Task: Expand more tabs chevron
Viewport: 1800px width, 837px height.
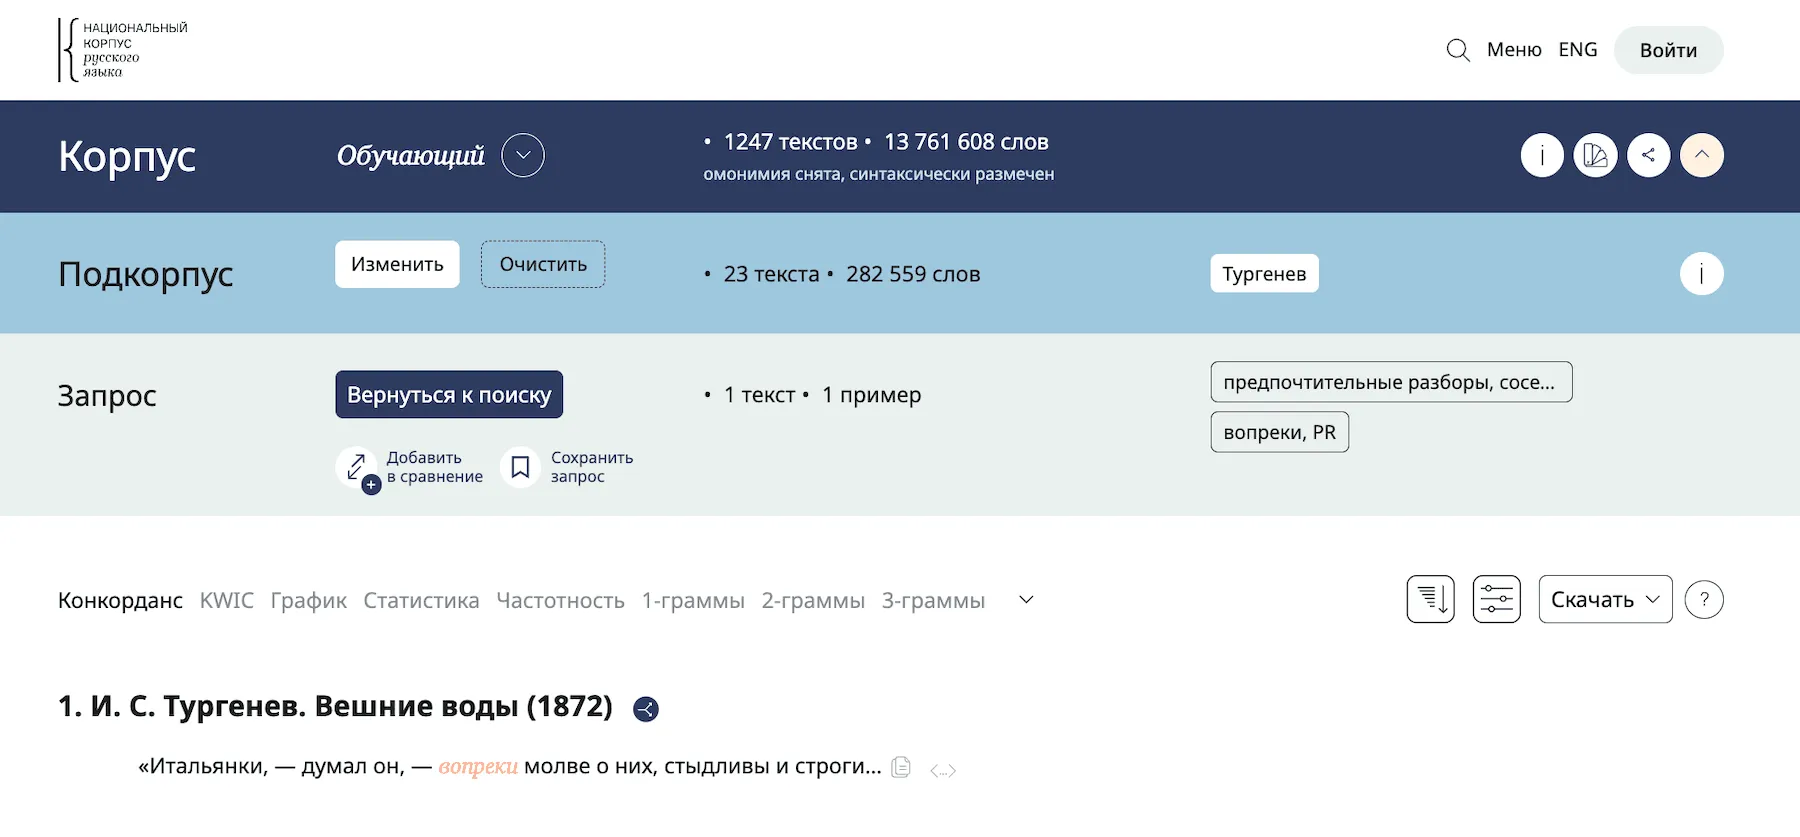Action: coord(1026,600)
